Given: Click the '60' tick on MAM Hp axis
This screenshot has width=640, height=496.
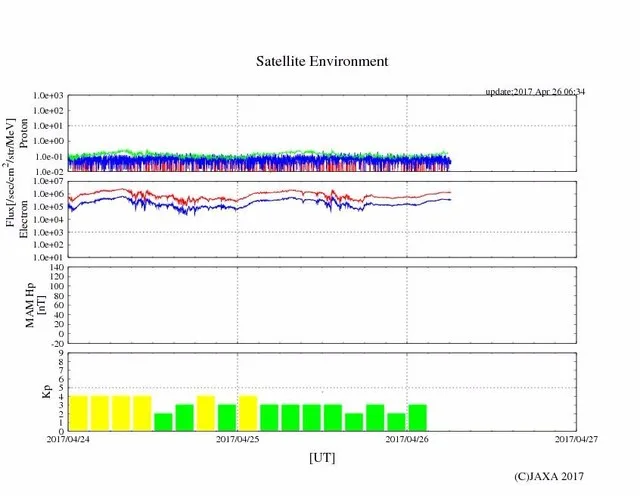Looking at the screenshot, I should click(x=60, y=305).
